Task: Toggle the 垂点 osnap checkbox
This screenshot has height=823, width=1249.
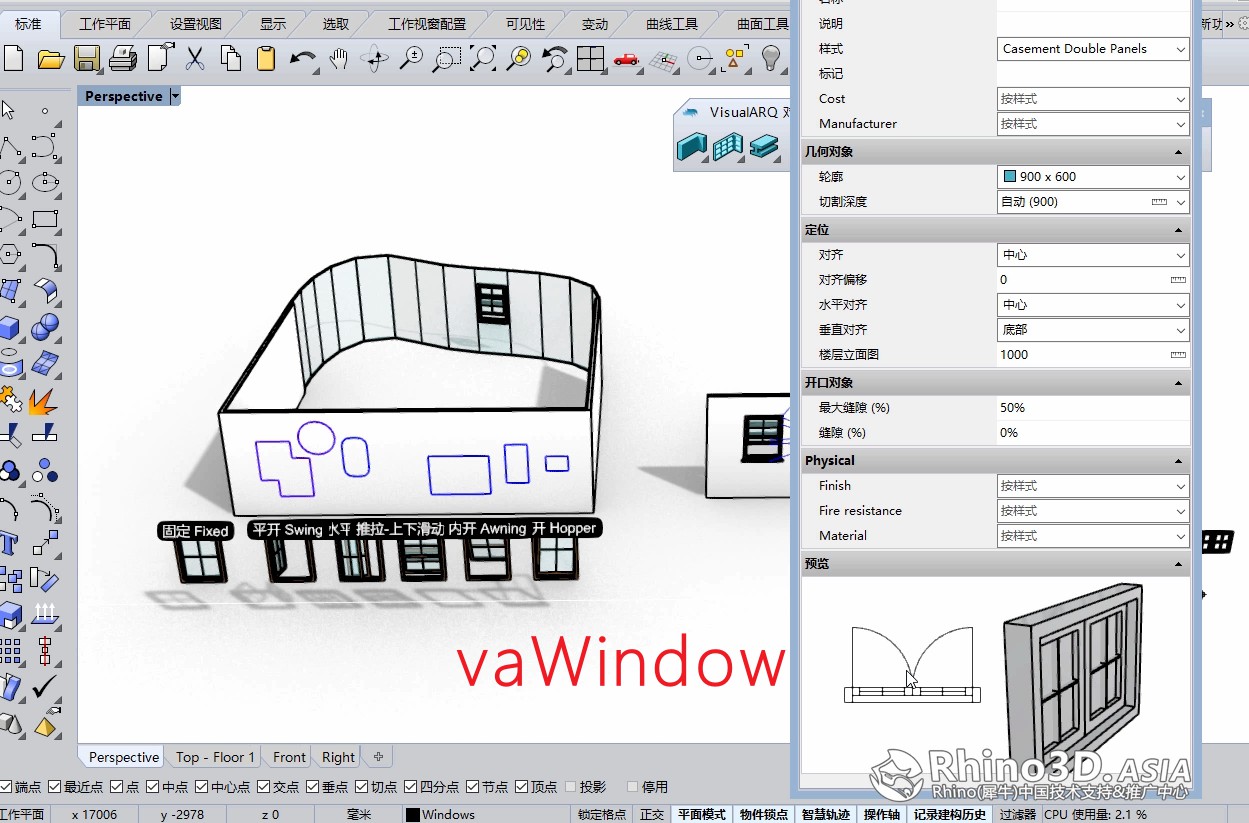Action: [x=313, y=787]
